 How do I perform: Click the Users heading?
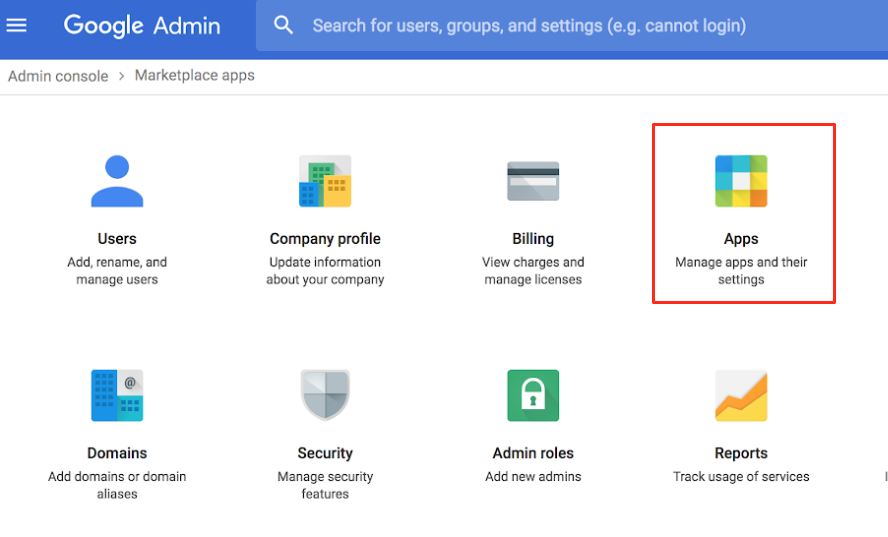coord(117,239)
